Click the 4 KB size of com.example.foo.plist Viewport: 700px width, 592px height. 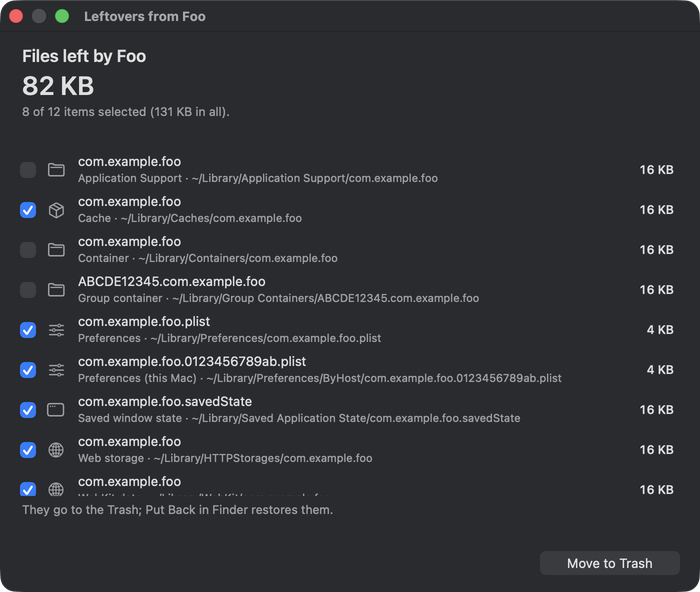tap(660, 330)
